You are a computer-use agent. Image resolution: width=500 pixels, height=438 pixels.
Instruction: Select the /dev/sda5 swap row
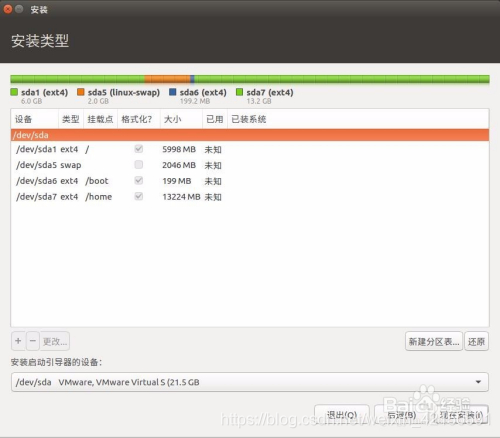coord(250,165)
